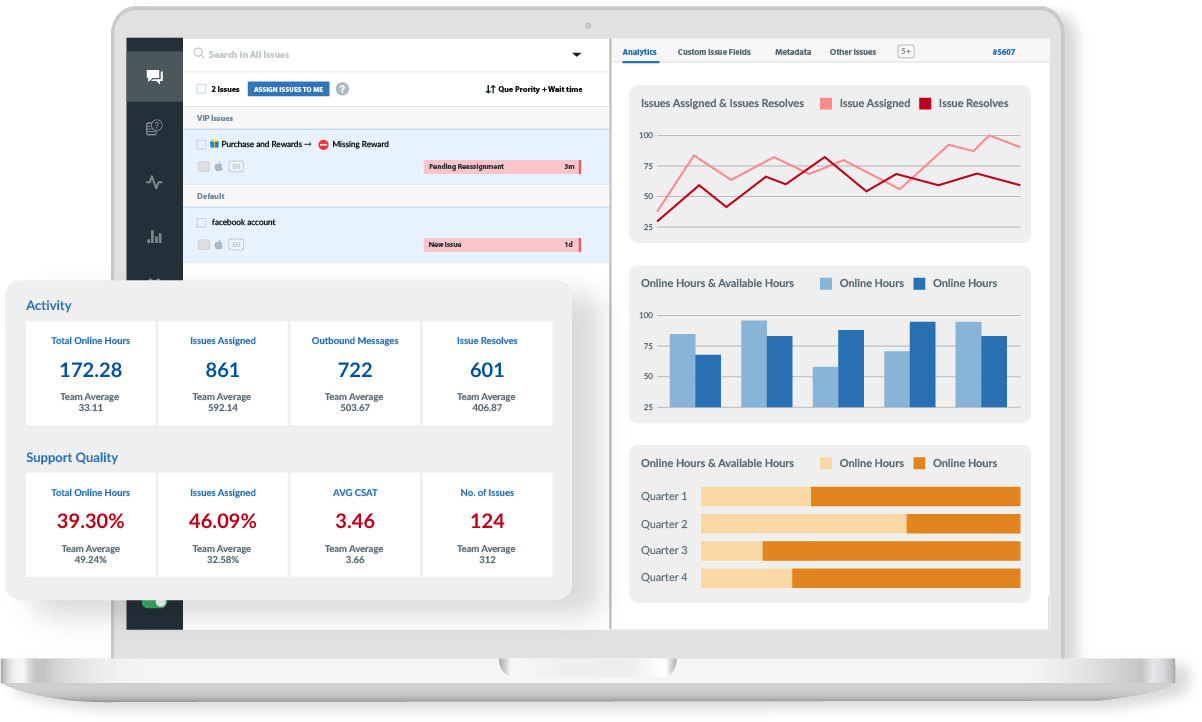The height and width of the screenshot is (722, 1202).
Task: Tick the facebook account issue checkbox
Action: (x=202, y=222)
